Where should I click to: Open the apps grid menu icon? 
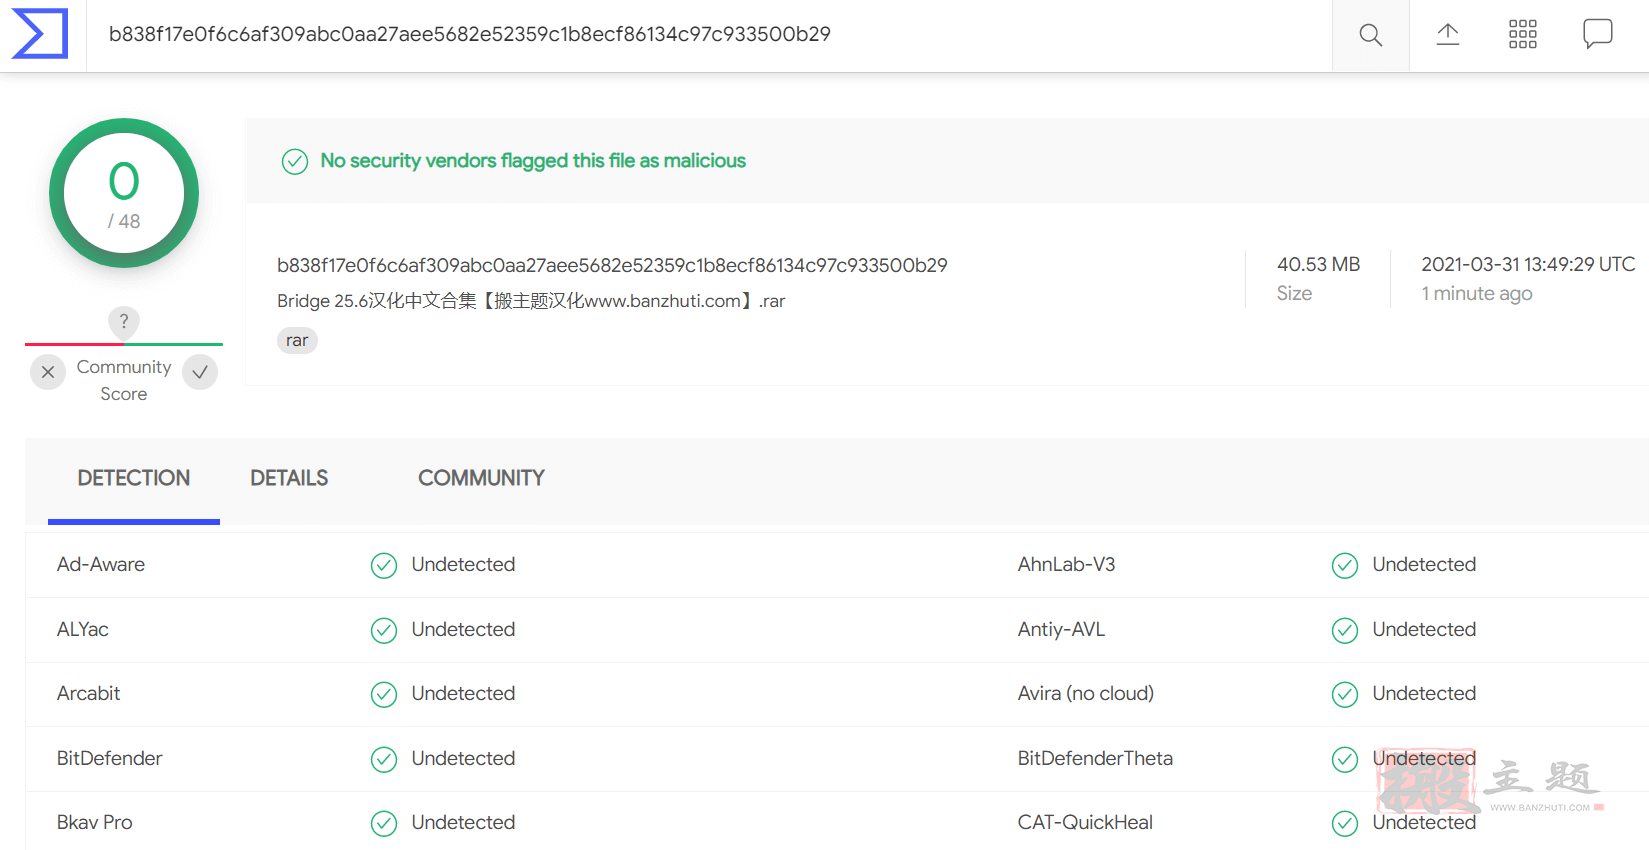pyautogui.click(x=1523, y=34)
